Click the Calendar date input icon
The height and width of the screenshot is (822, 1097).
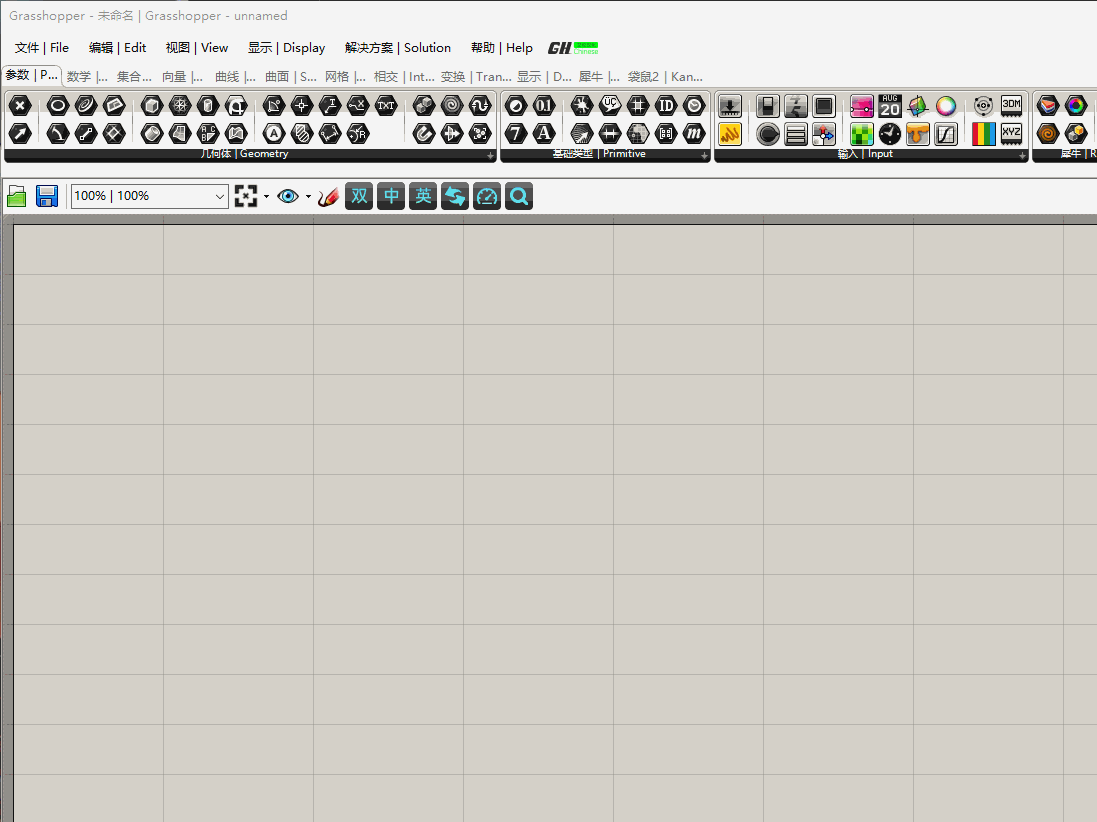tap(890, 106)
